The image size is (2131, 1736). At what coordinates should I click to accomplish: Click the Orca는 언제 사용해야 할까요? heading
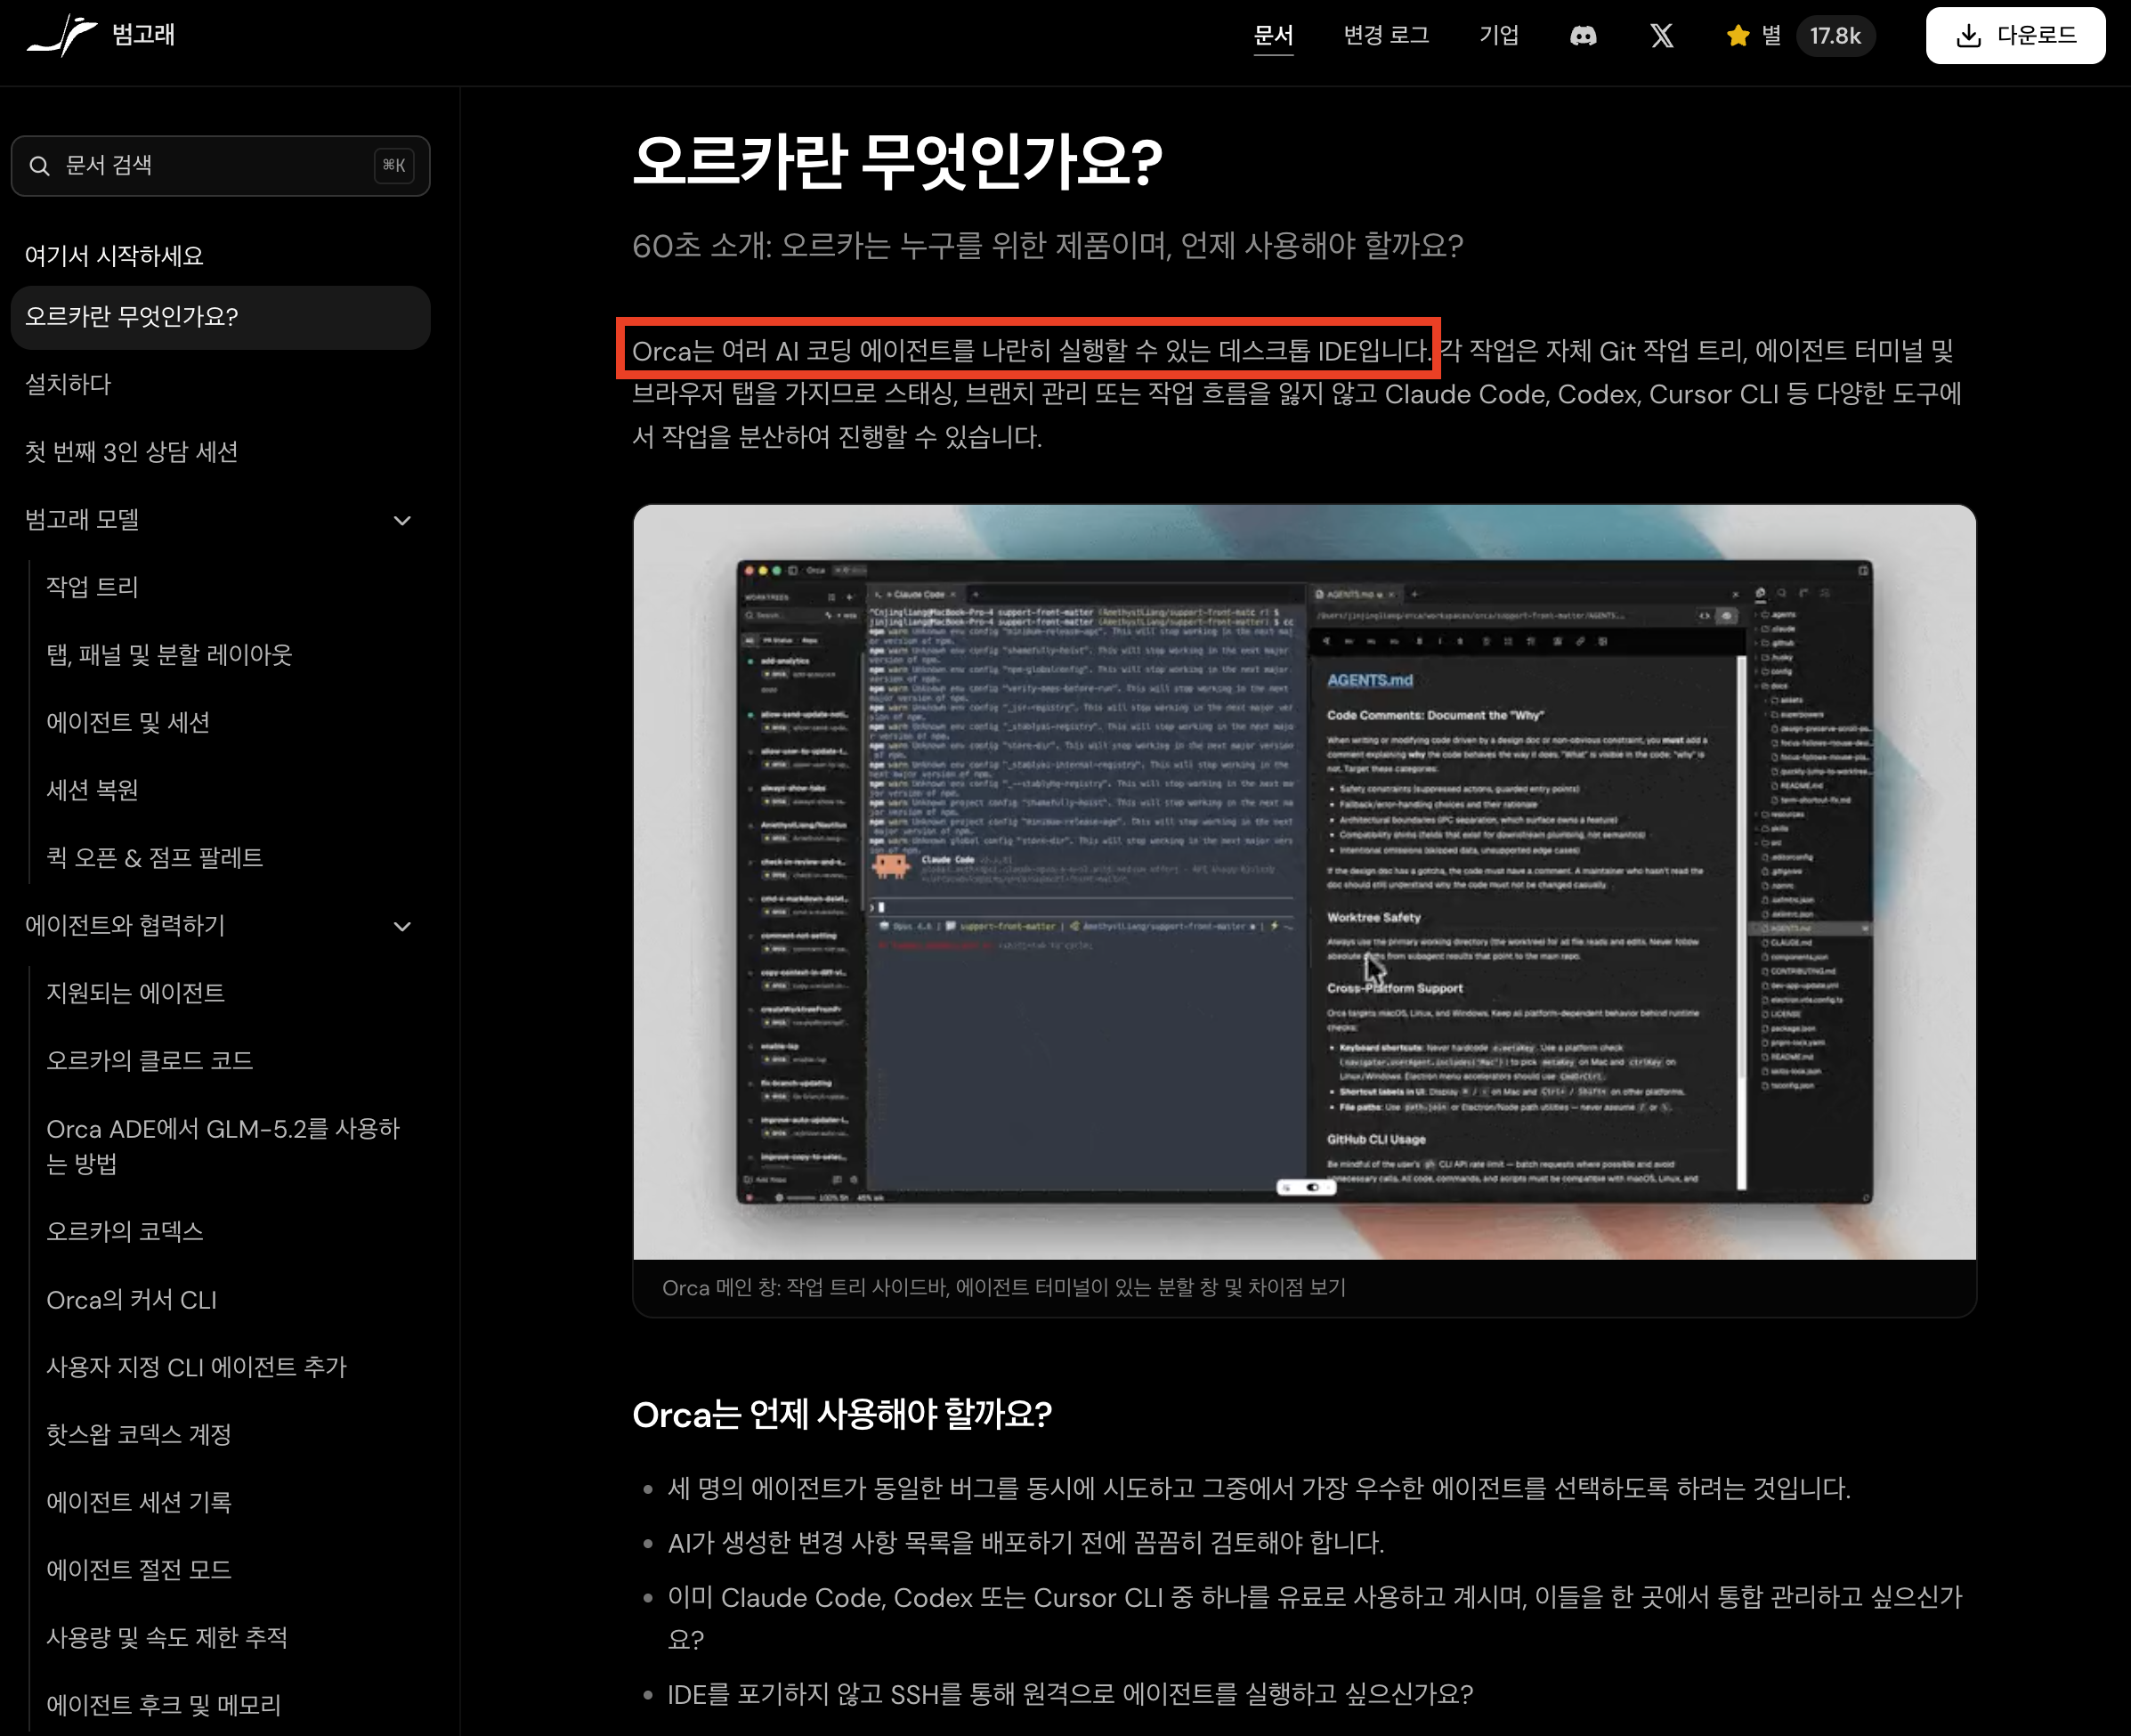842,1415
